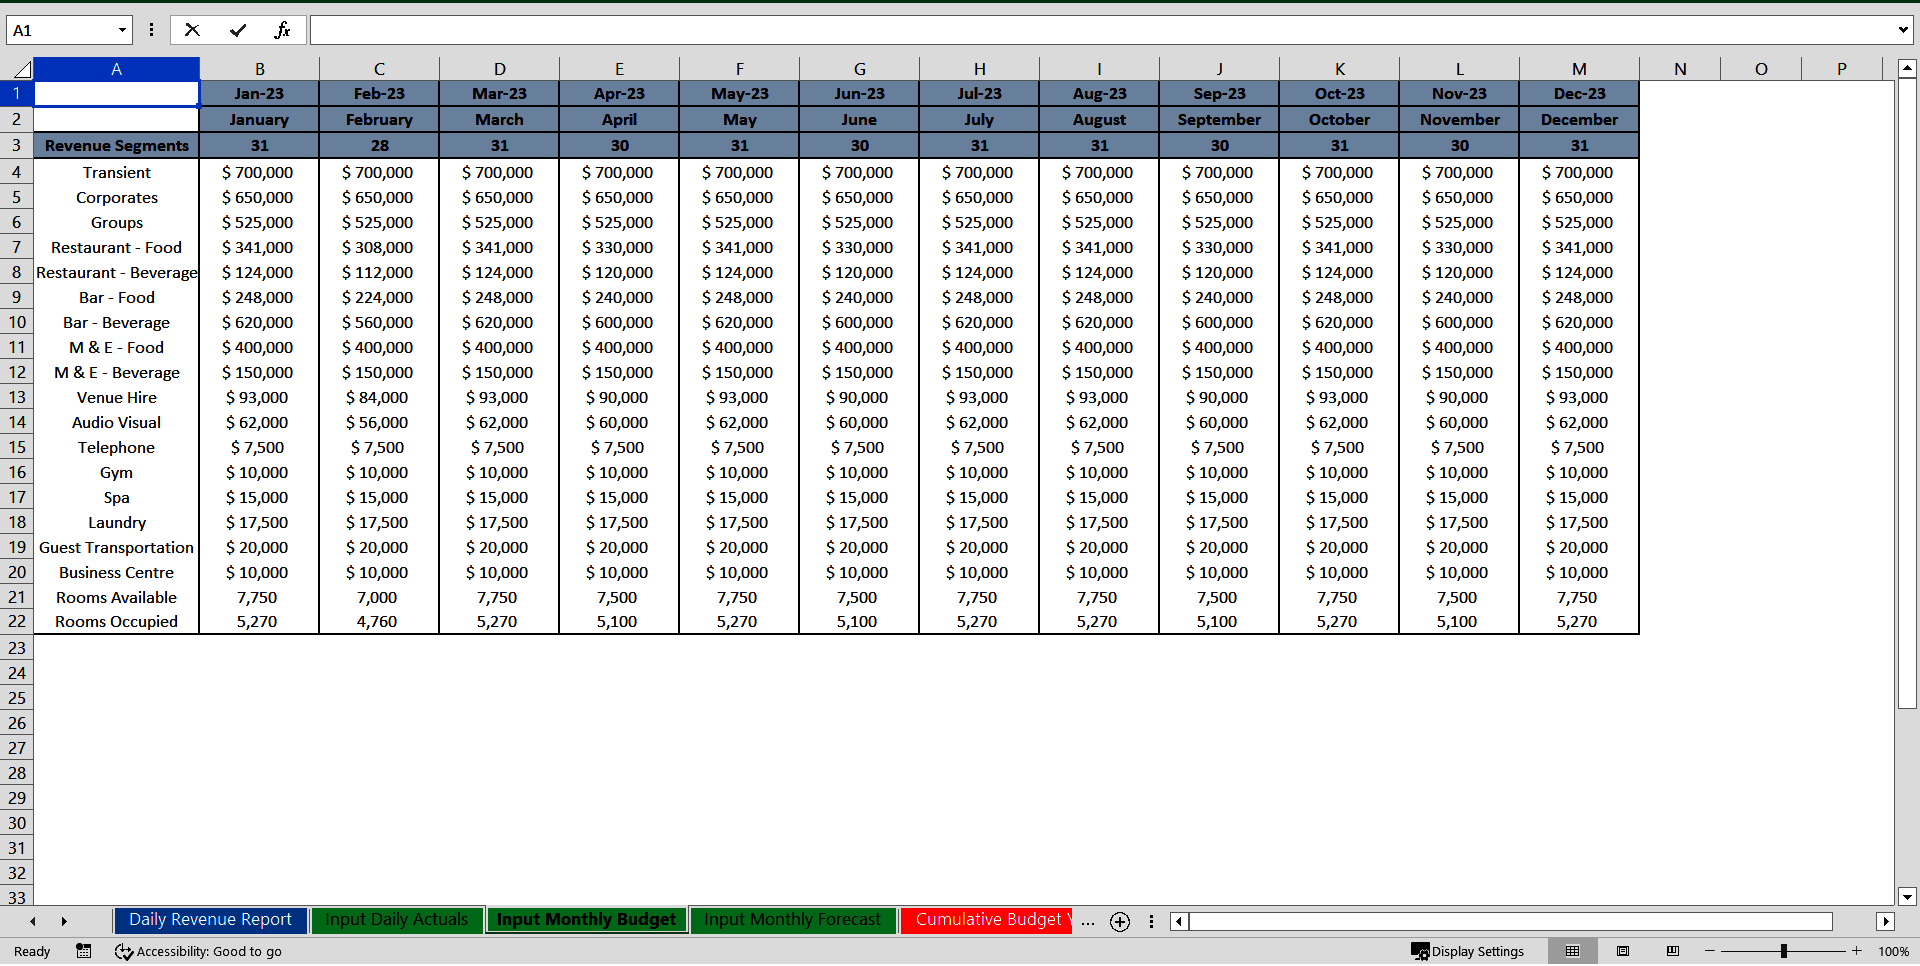Expand the formula bar
The image size is (1920, 966).
pyautogui.click(x=1903, y=30)
